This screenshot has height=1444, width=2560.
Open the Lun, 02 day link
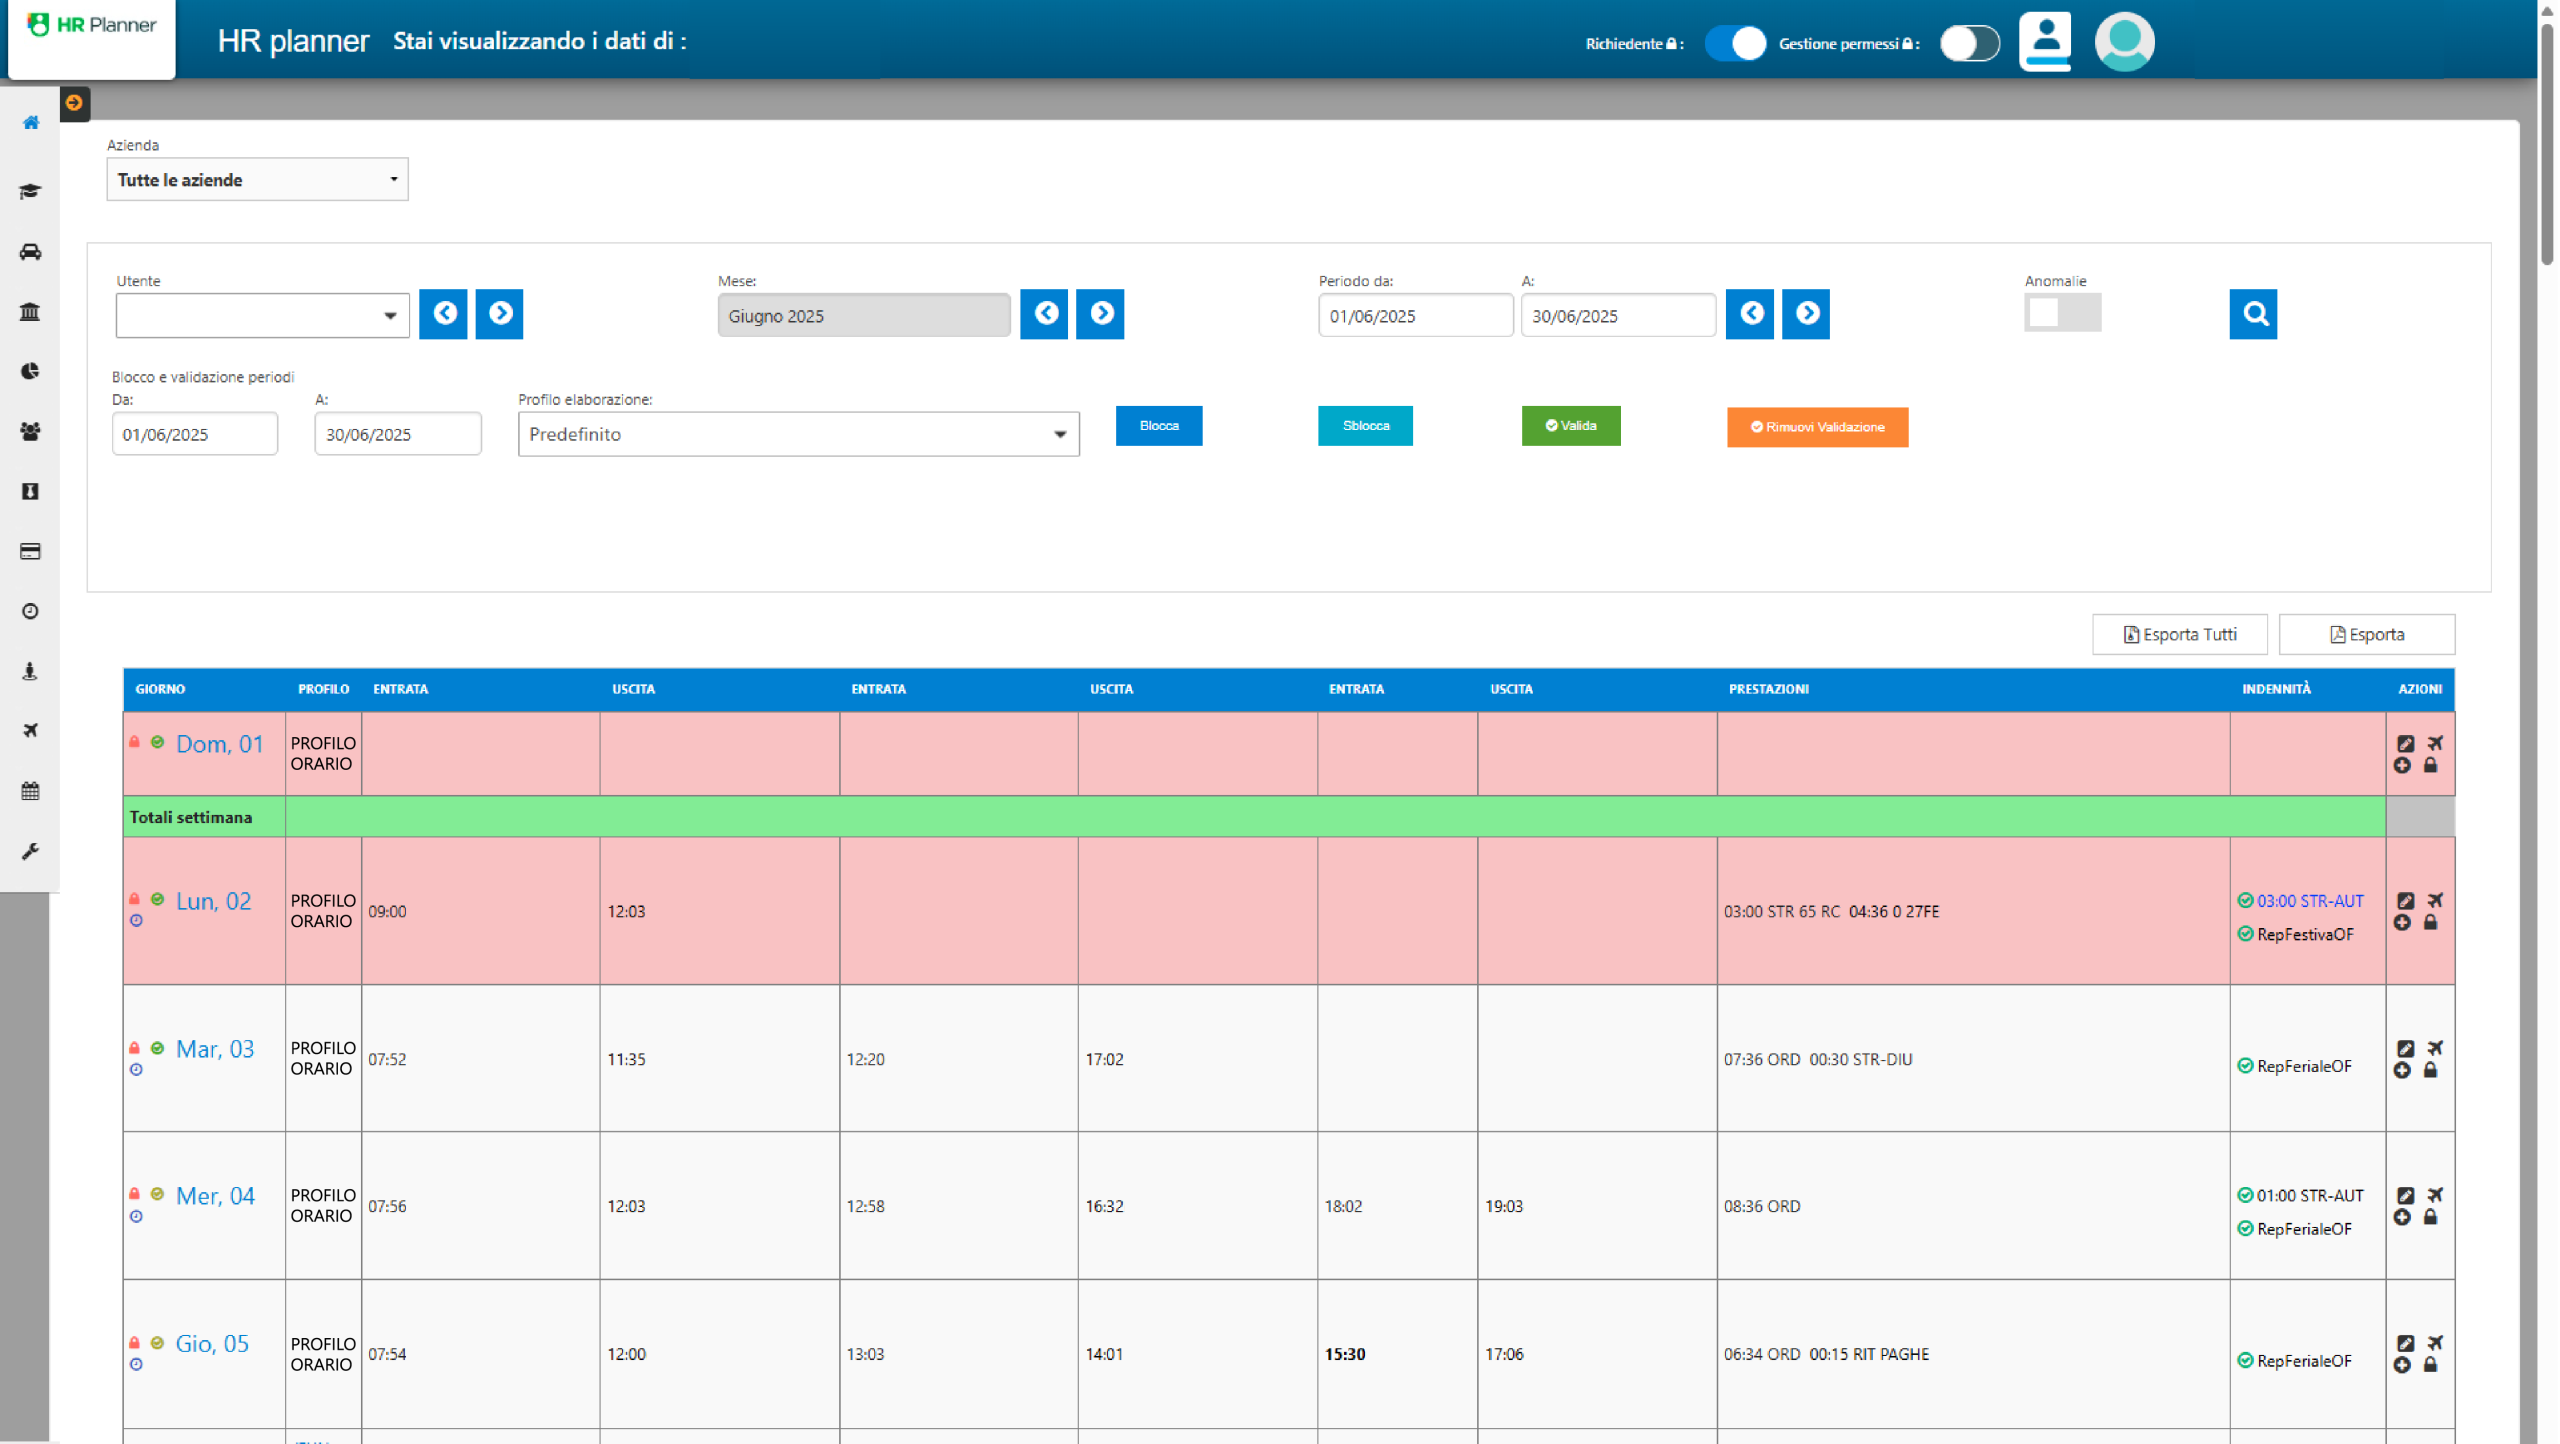click(x=213, y=902)
